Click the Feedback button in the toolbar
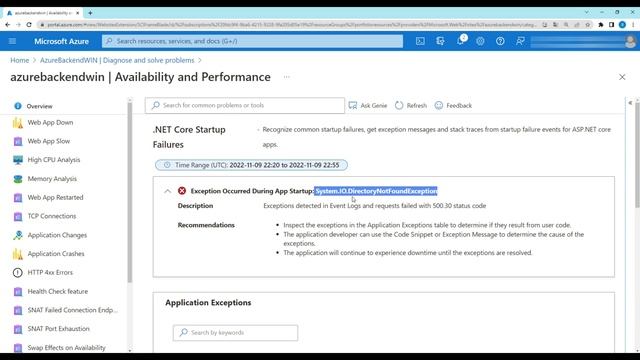This screenshot has width=640, height=360. coord(453,105)
